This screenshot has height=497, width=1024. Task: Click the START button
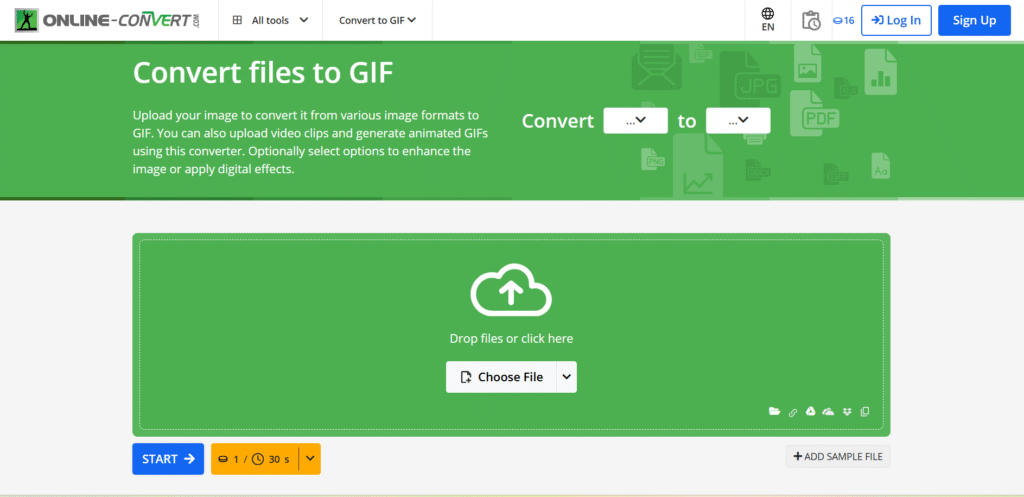(168, 459)
